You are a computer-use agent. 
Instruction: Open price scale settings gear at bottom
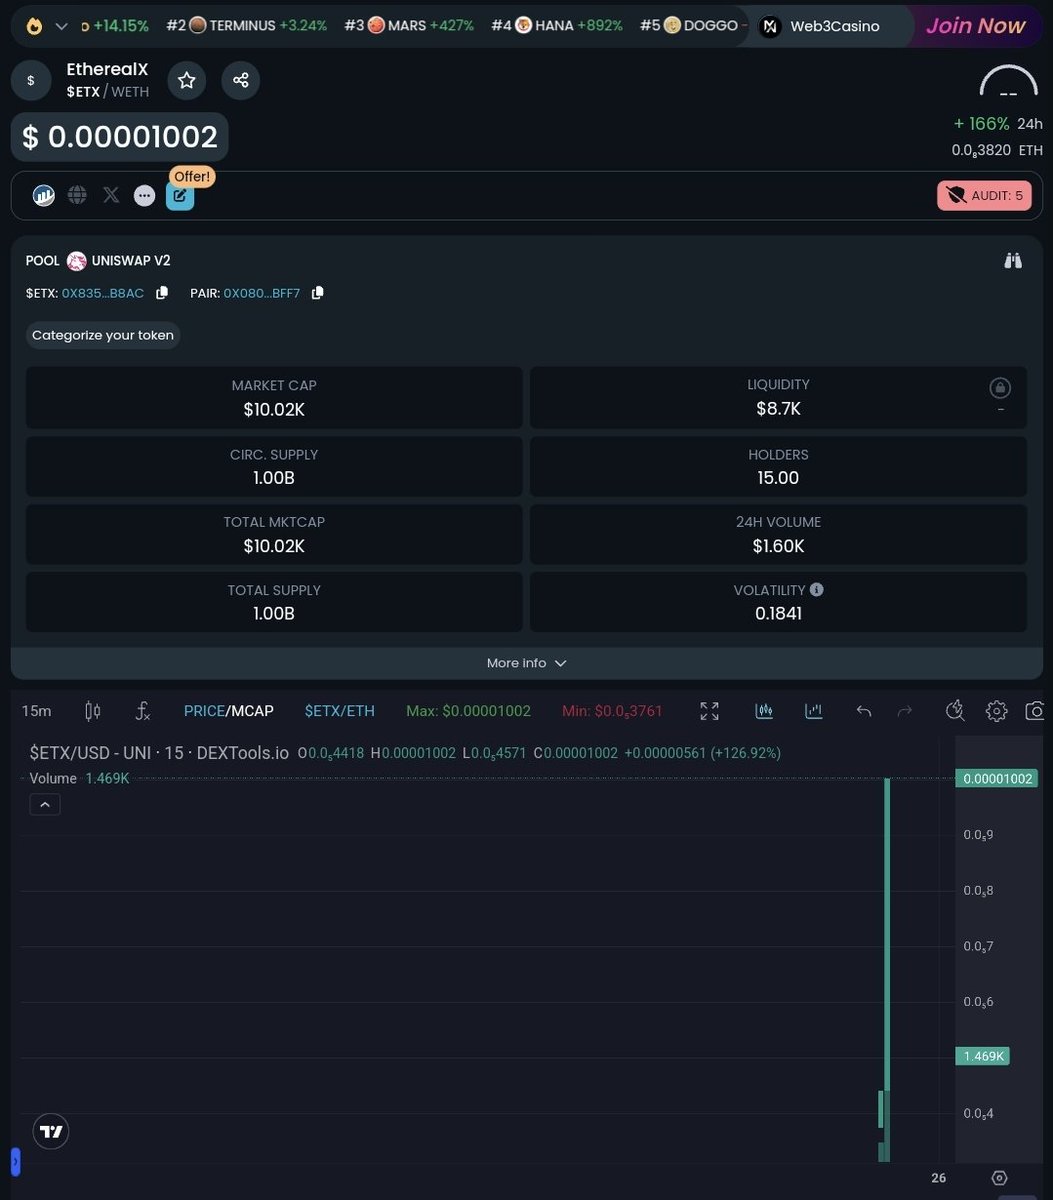999,1178
